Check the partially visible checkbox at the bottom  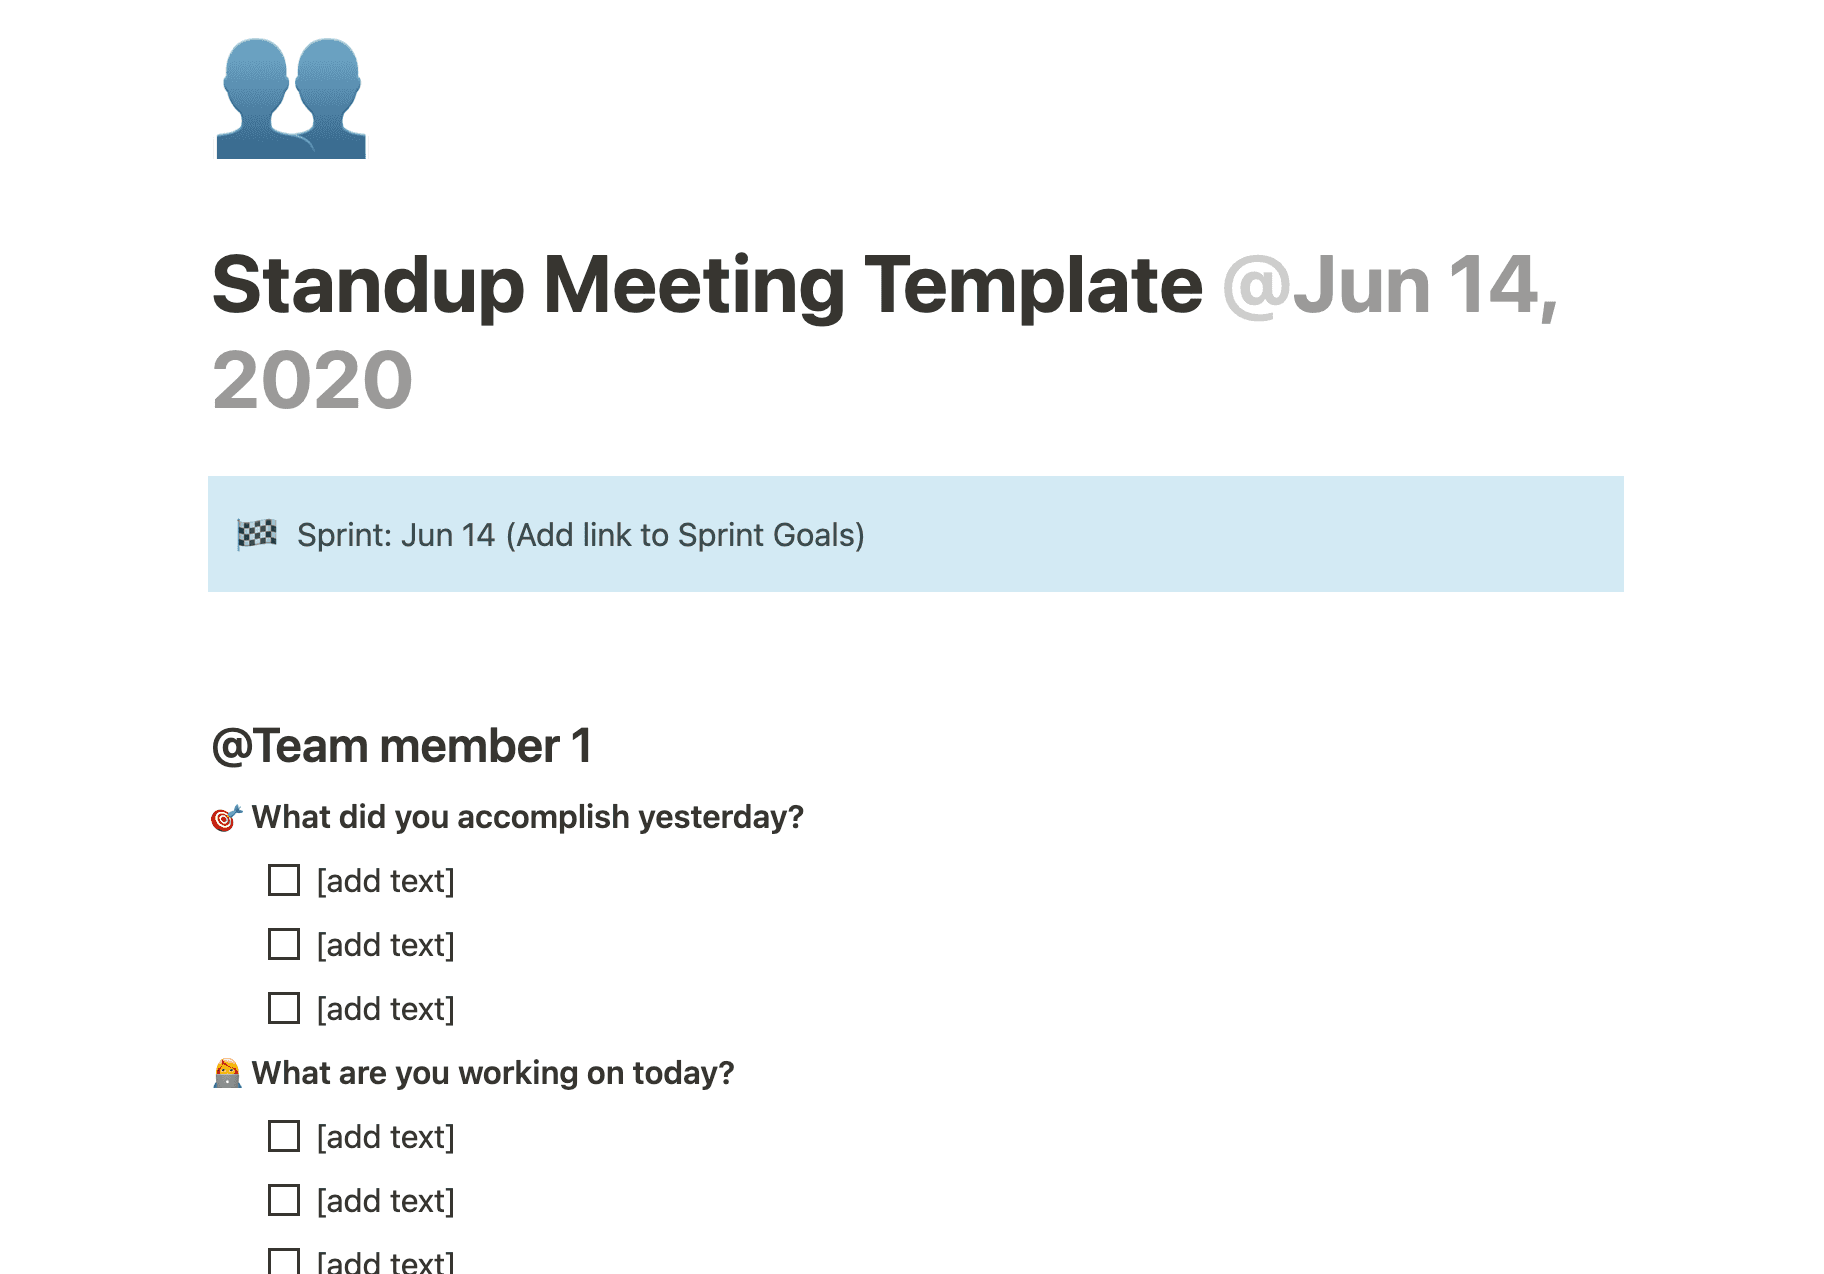point(283,1262)
